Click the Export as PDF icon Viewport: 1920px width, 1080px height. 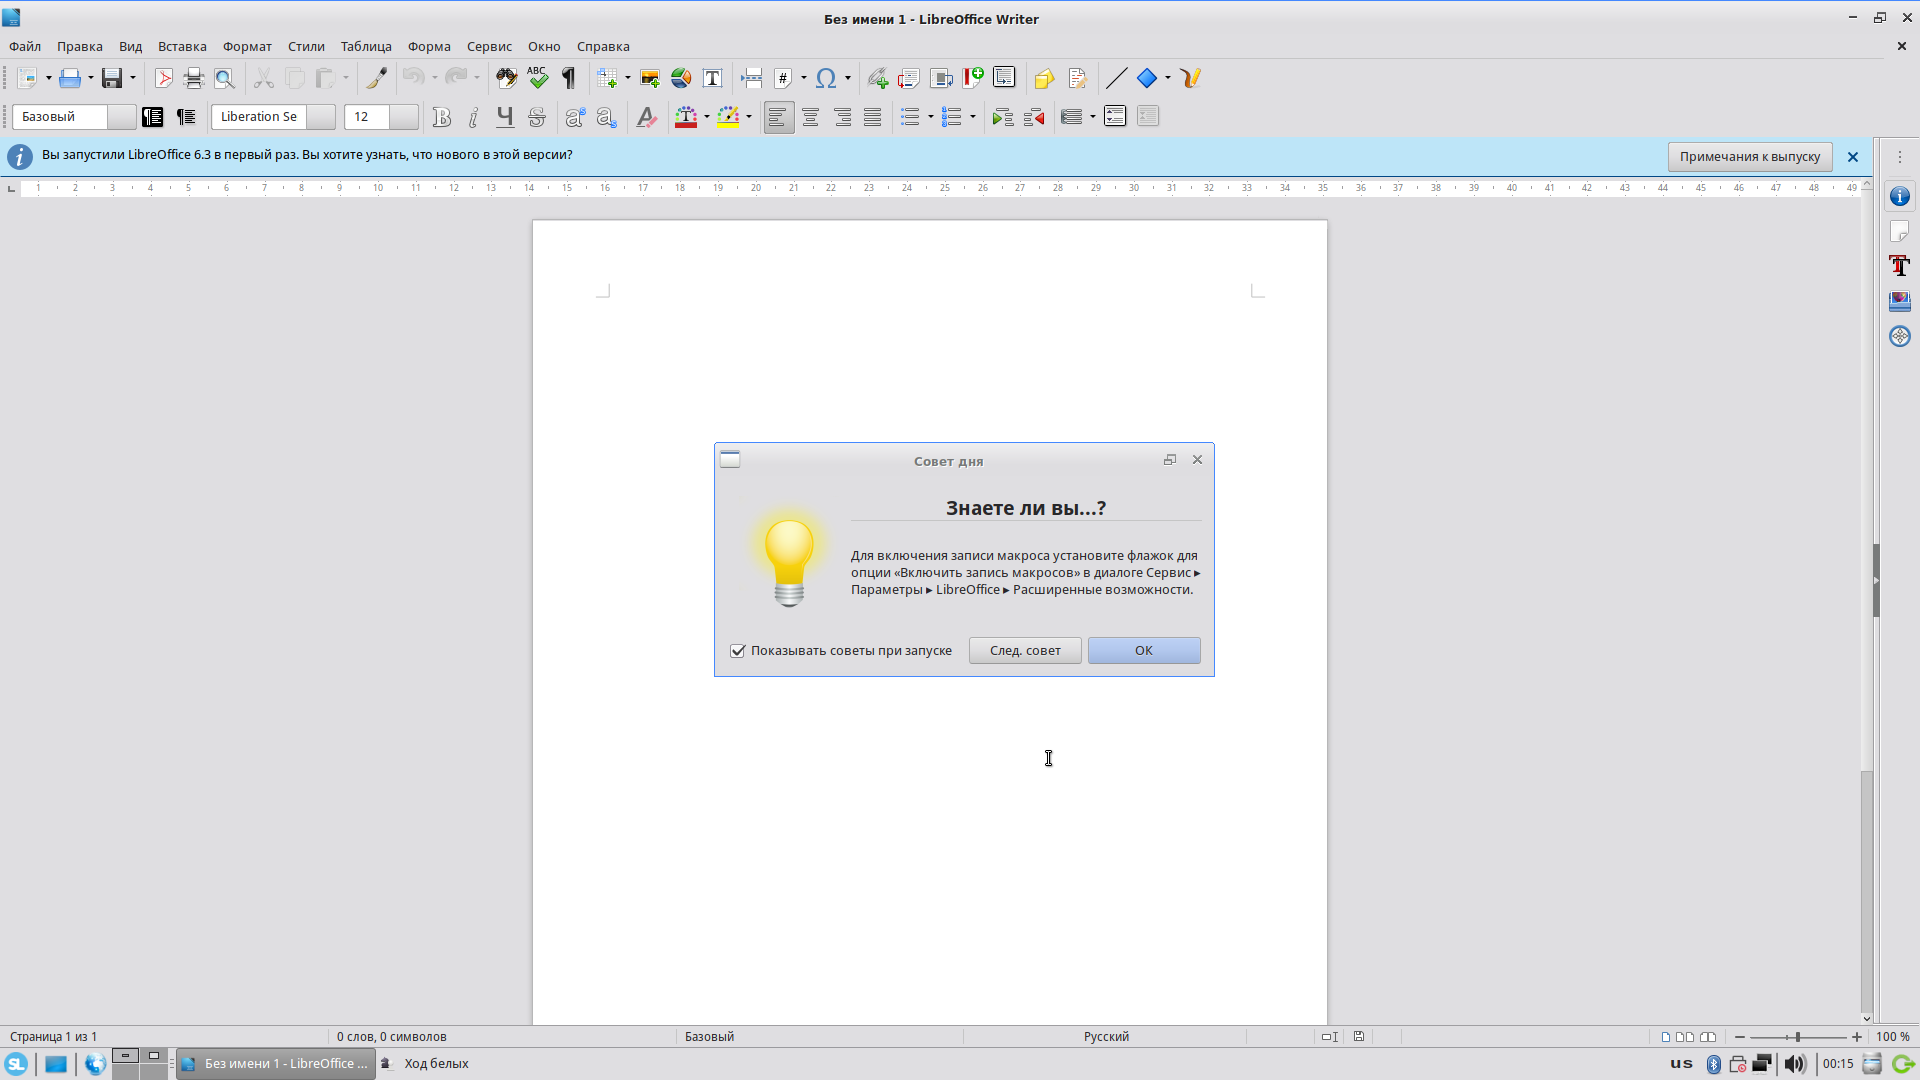(163, 78)
